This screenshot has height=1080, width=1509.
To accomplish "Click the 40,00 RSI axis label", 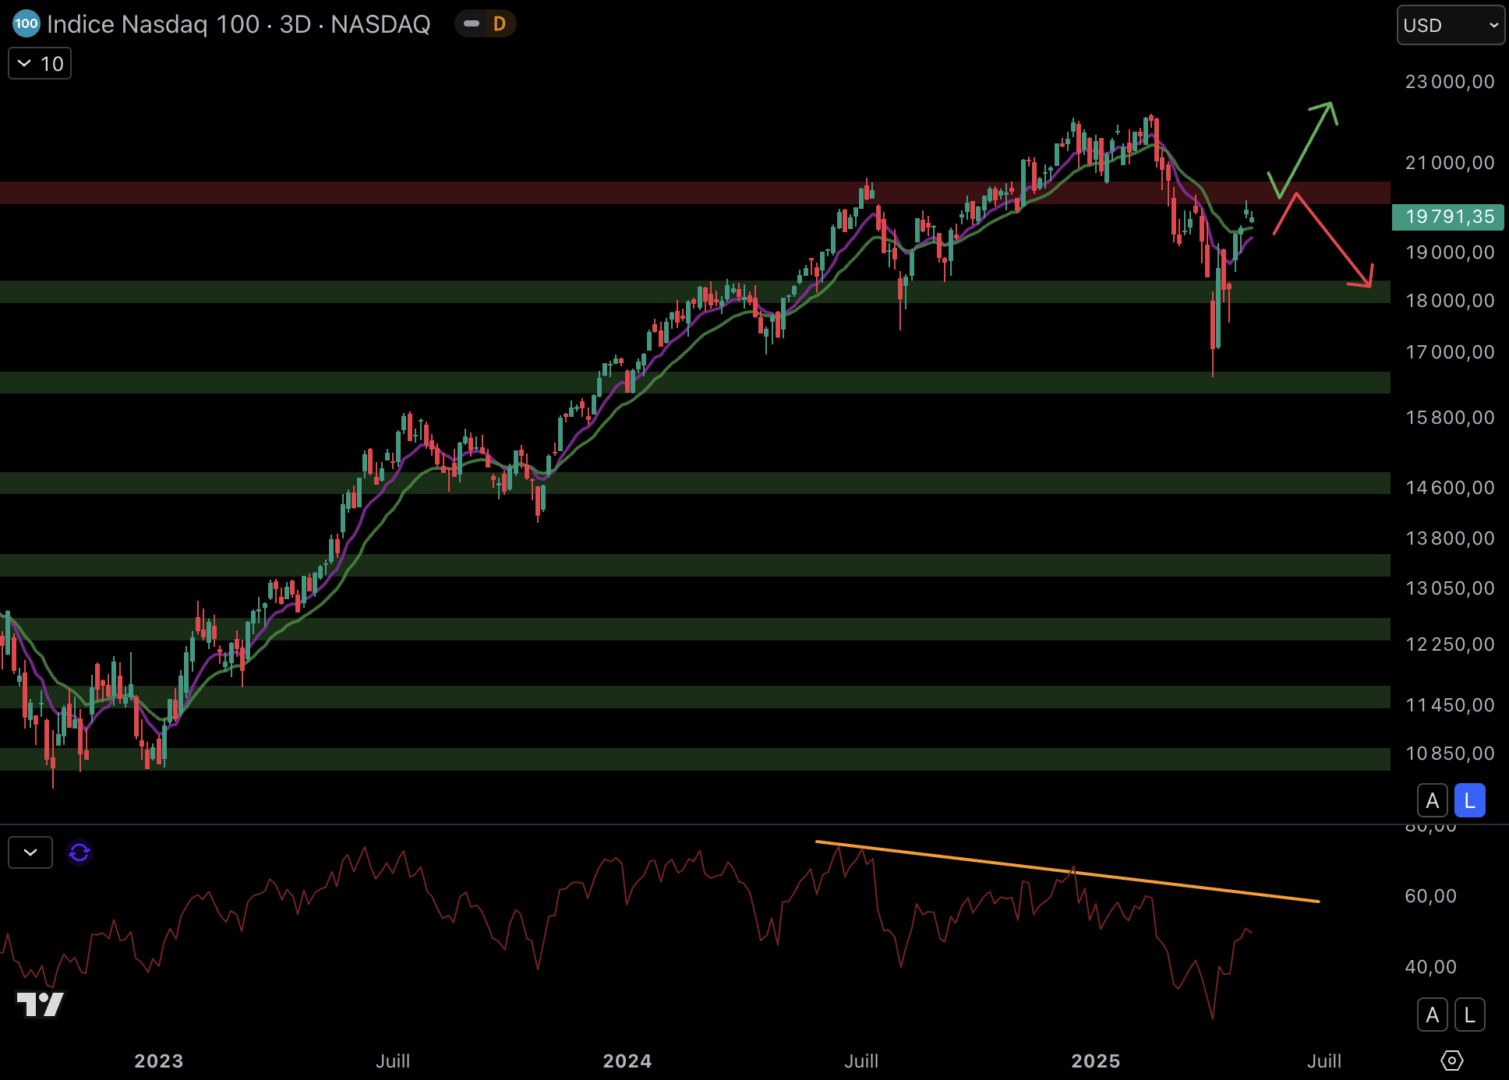I will (1430, 967).
